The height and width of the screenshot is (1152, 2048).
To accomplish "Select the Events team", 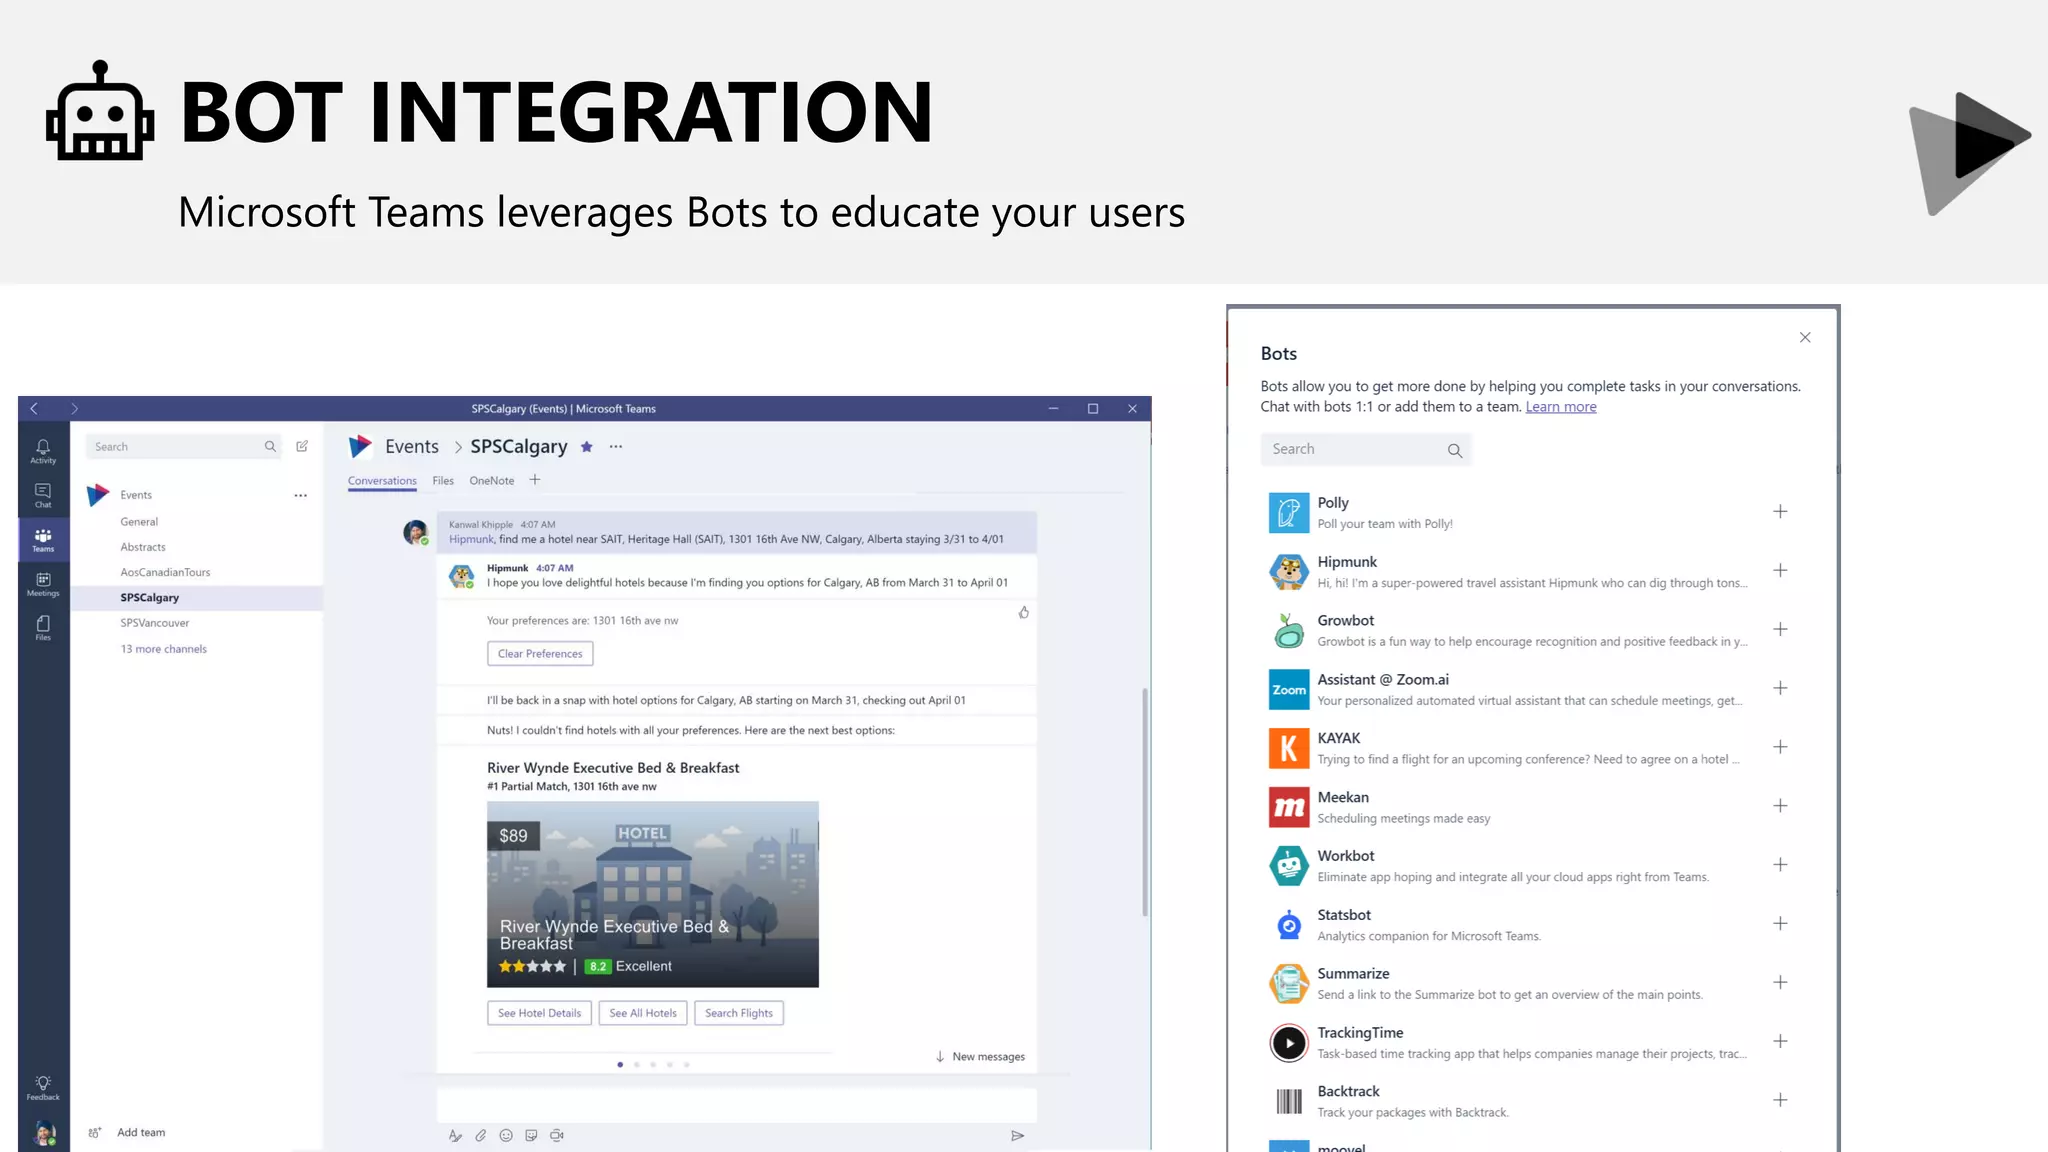I will (x=136, y=495).
